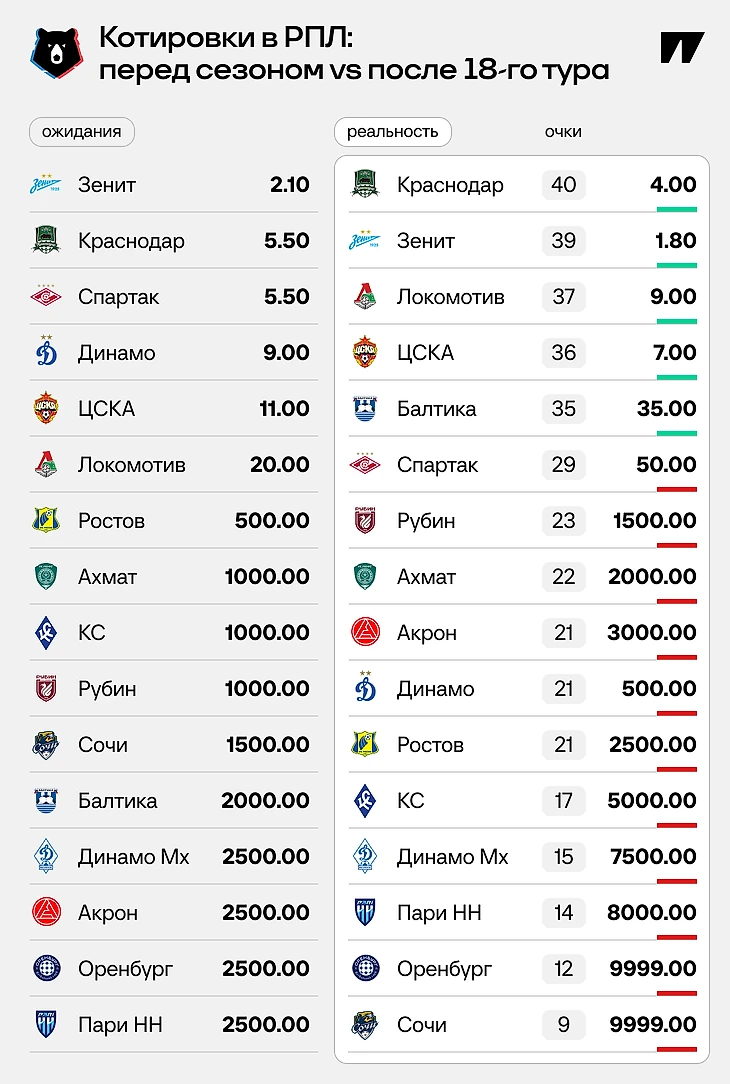
Task: Click red bar under Spartak's 50.00 odds
Action: 676,489
